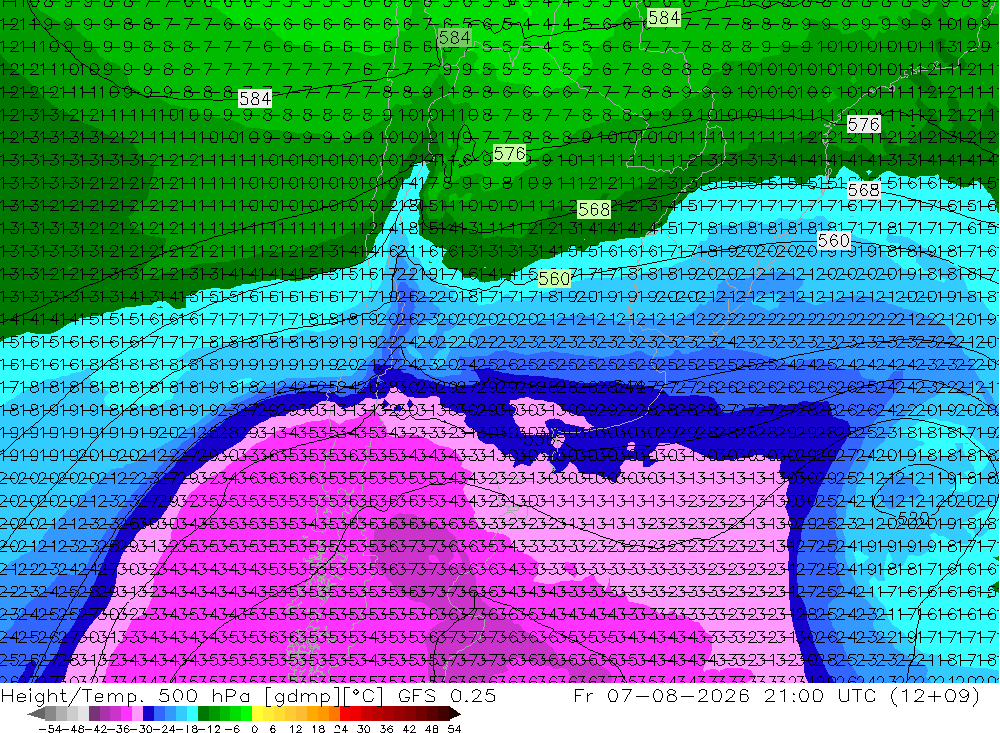Click the 520 contour label over light blue
Viewport: 1000px width, 733px height.
click(913, 517)
